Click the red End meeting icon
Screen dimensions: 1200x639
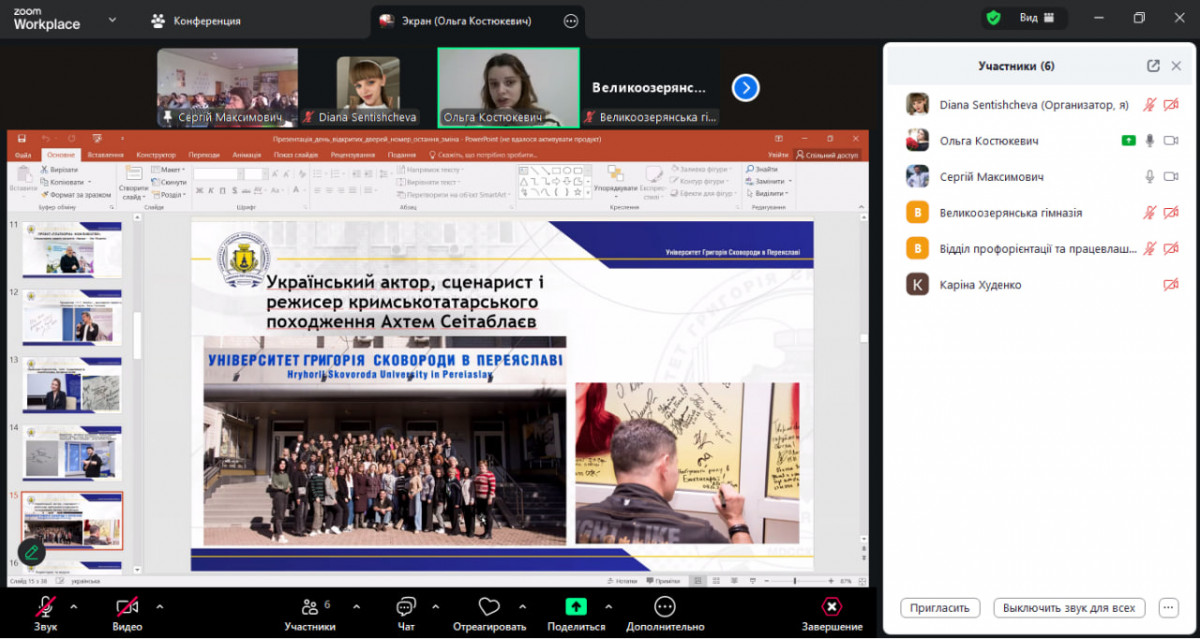pos(832,607)
